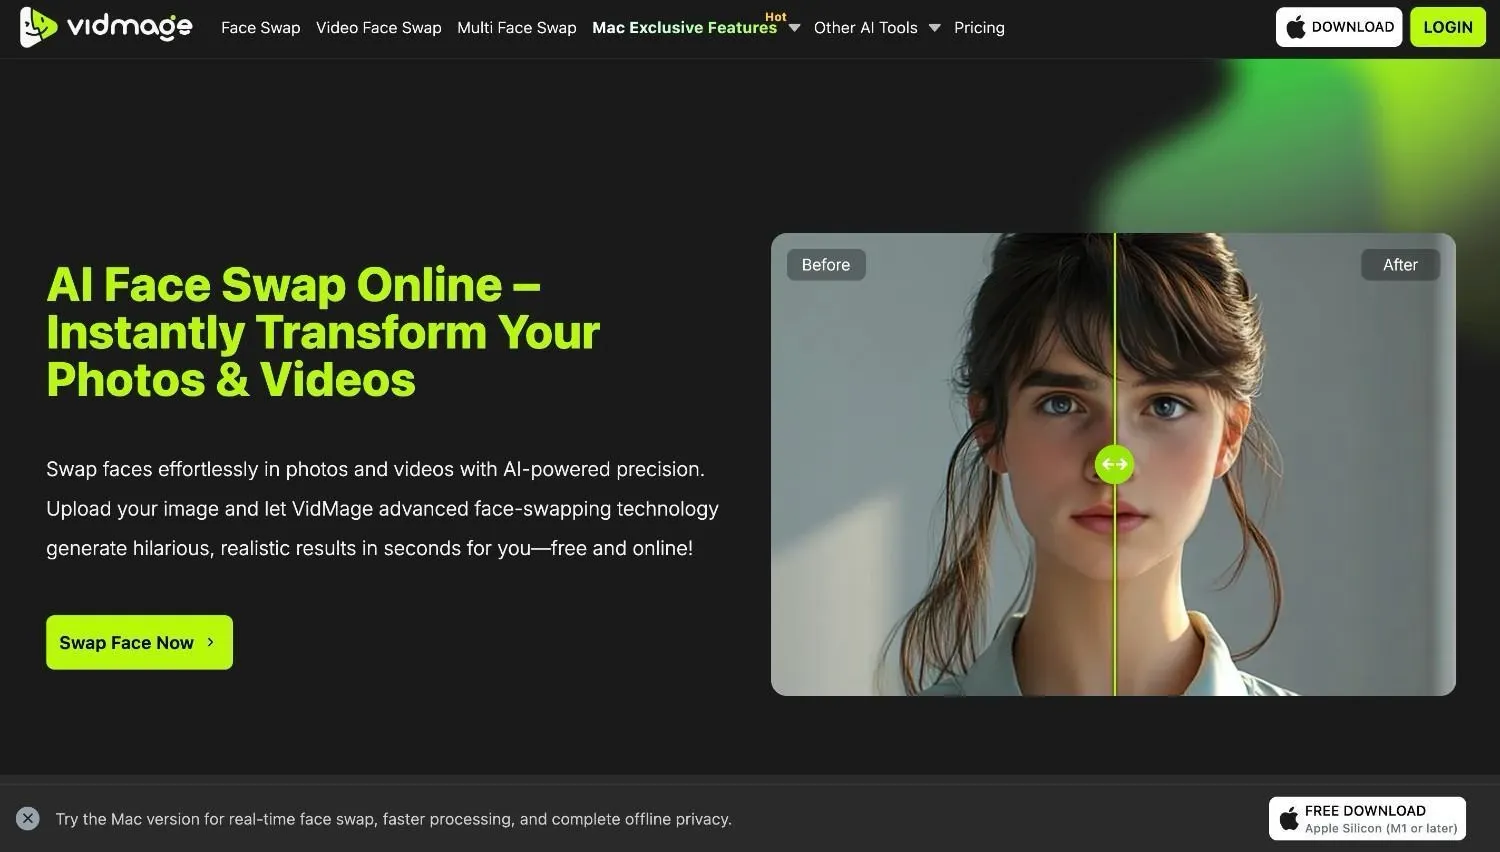Click the chevron arrow in Swap Face Now

click(210, 642)
